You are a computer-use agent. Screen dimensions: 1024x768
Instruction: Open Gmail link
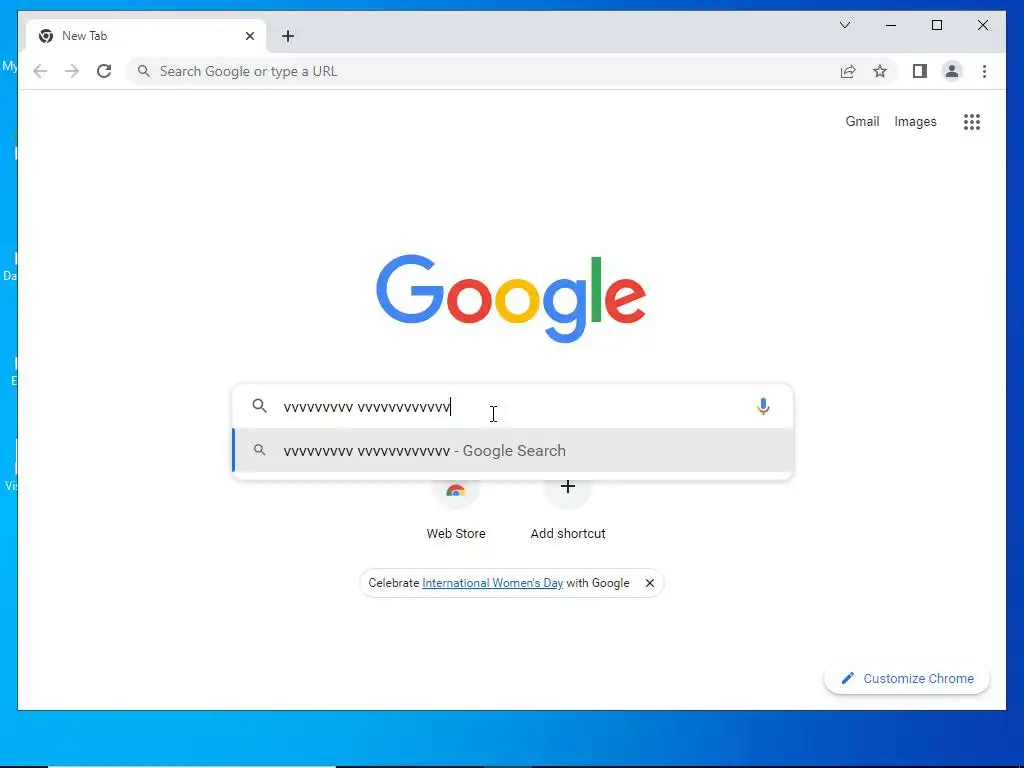click(x=862, y=121)
